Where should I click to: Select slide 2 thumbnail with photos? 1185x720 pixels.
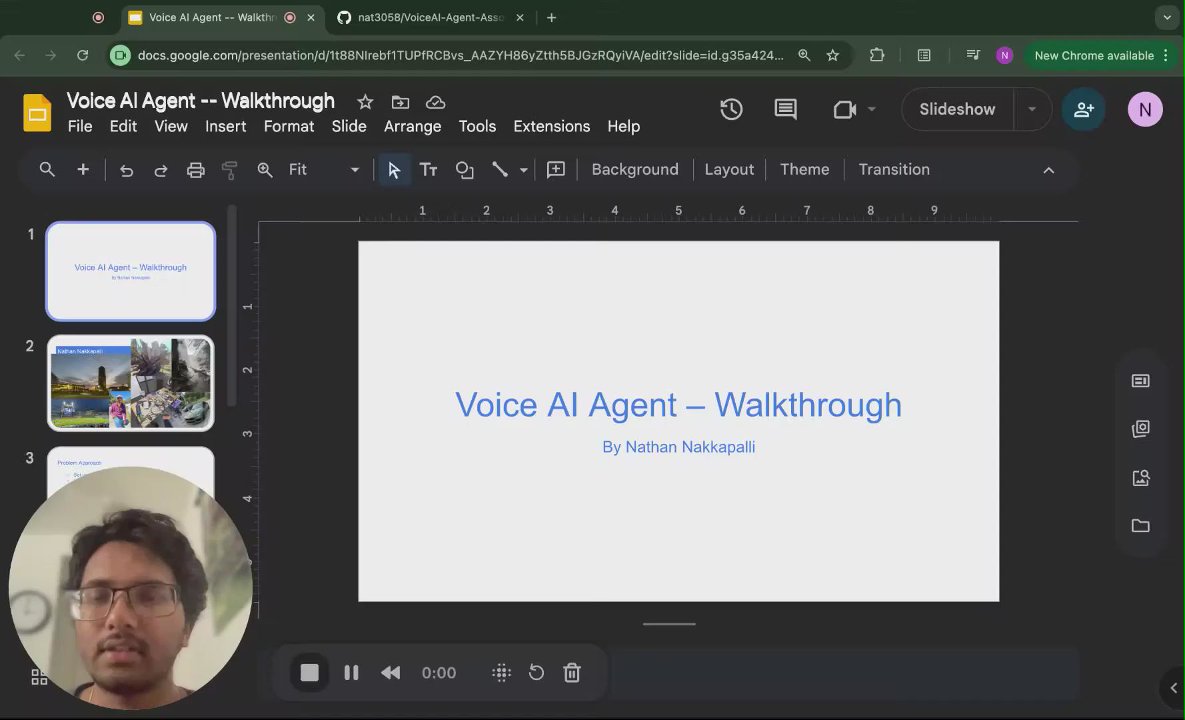coord(131,383)
